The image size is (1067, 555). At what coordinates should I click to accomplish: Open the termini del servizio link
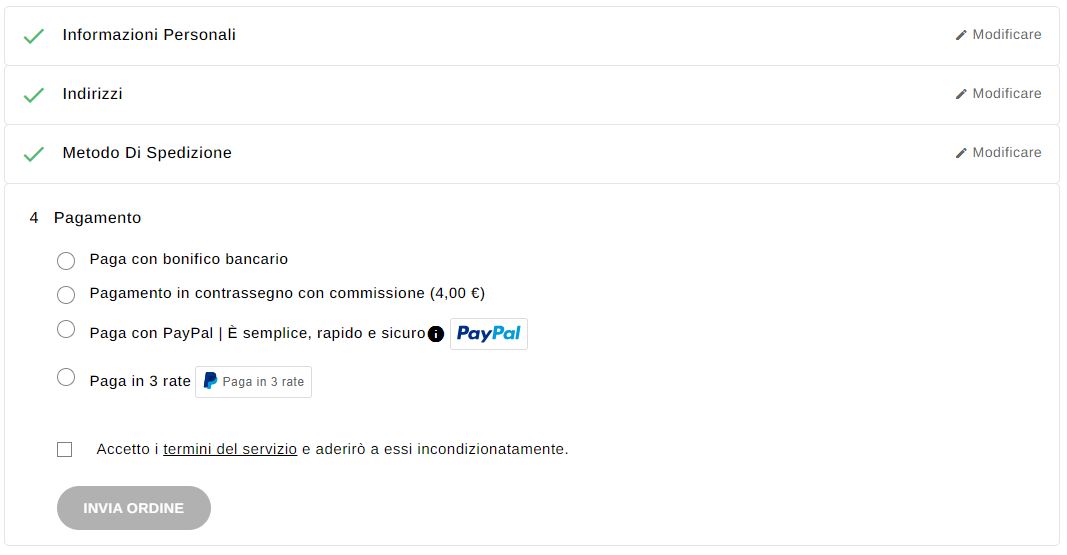(230, 450)
